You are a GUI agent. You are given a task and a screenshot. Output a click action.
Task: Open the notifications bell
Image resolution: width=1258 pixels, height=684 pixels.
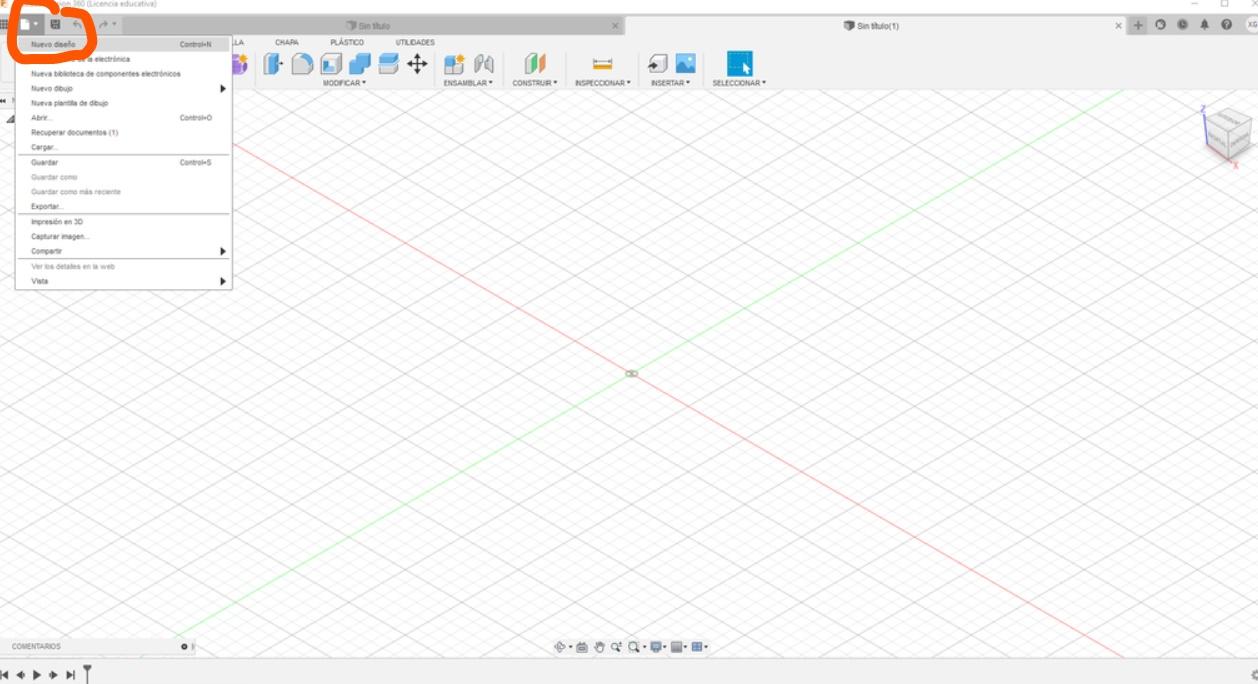(1205, 25)
